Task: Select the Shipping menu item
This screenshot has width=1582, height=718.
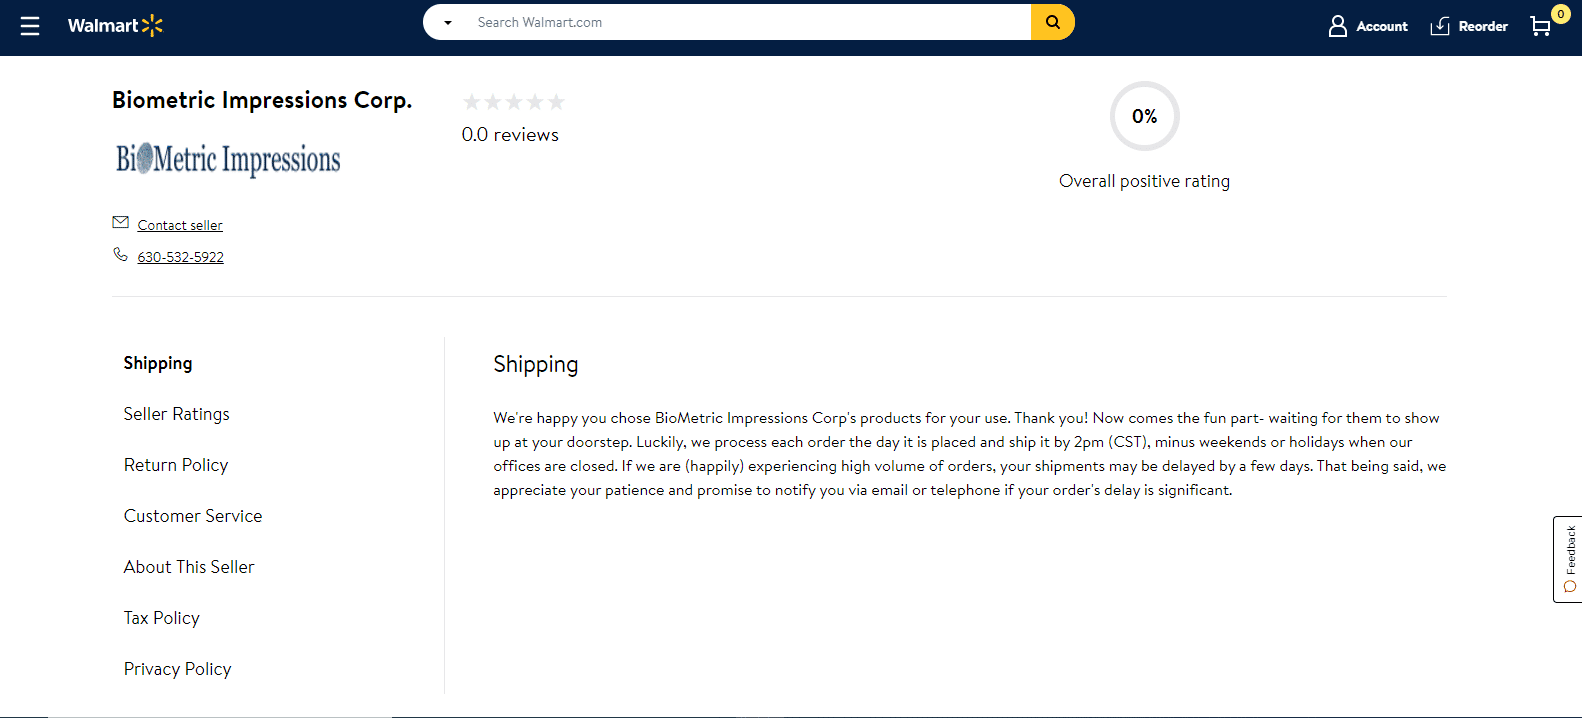Action: [x=158, y=363]
